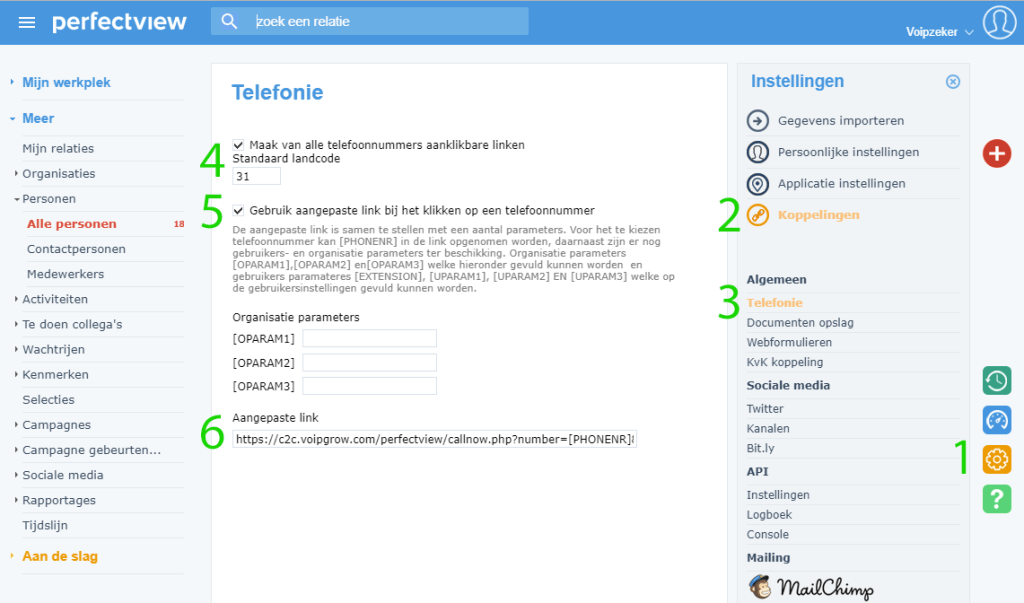Click the Koppelingen text link
1024x603 pixels.
818,215
